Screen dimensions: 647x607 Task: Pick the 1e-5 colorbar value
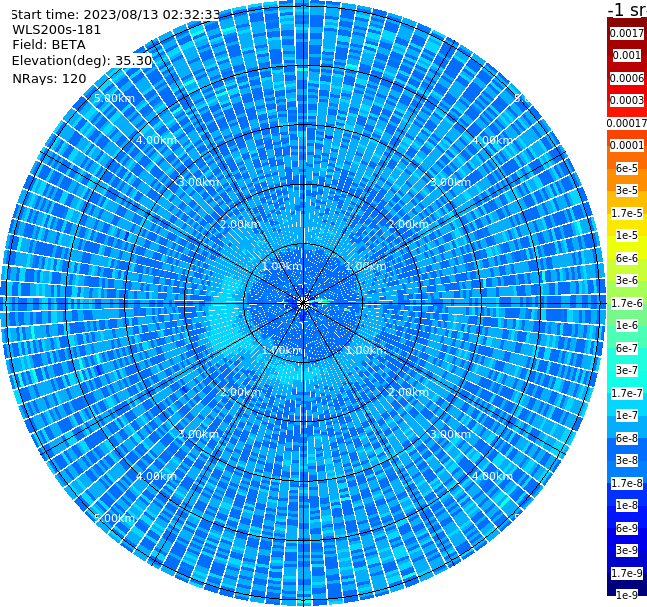(x=627, y=235)
